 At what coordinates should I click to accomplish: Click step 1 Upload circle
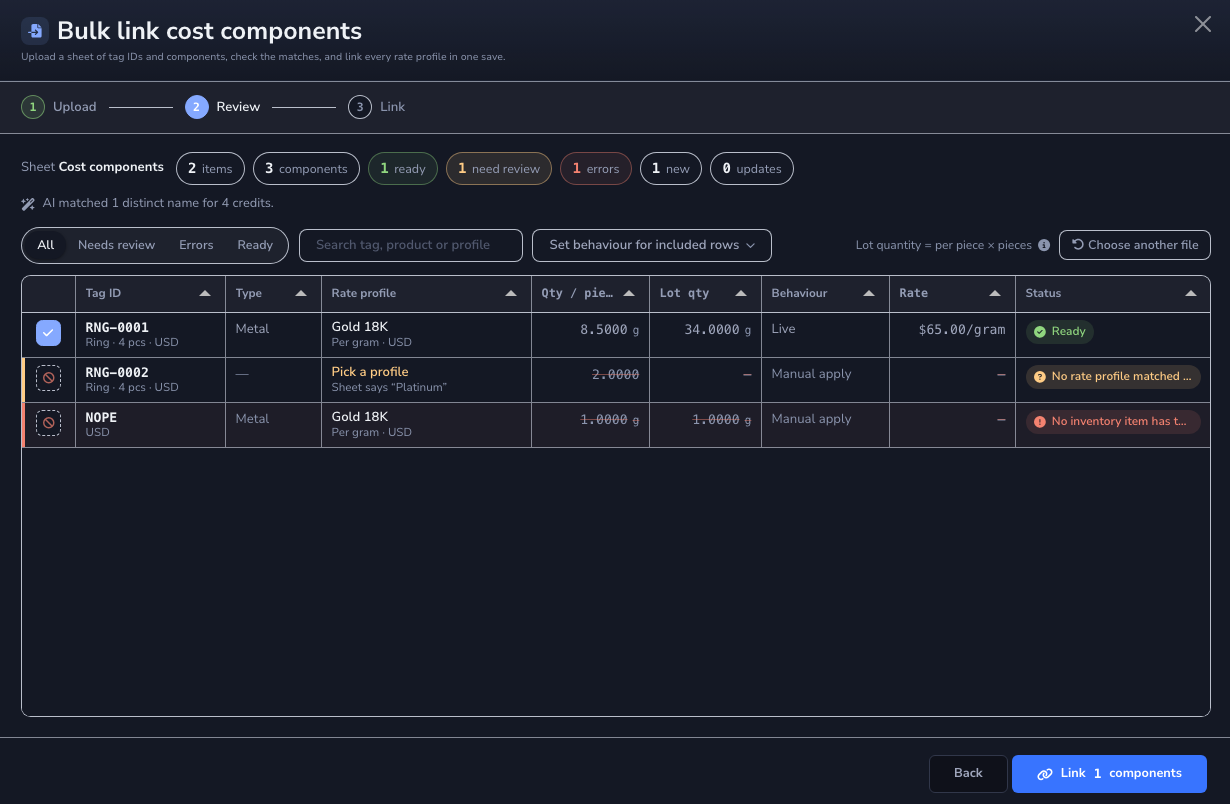click(33, 107)
